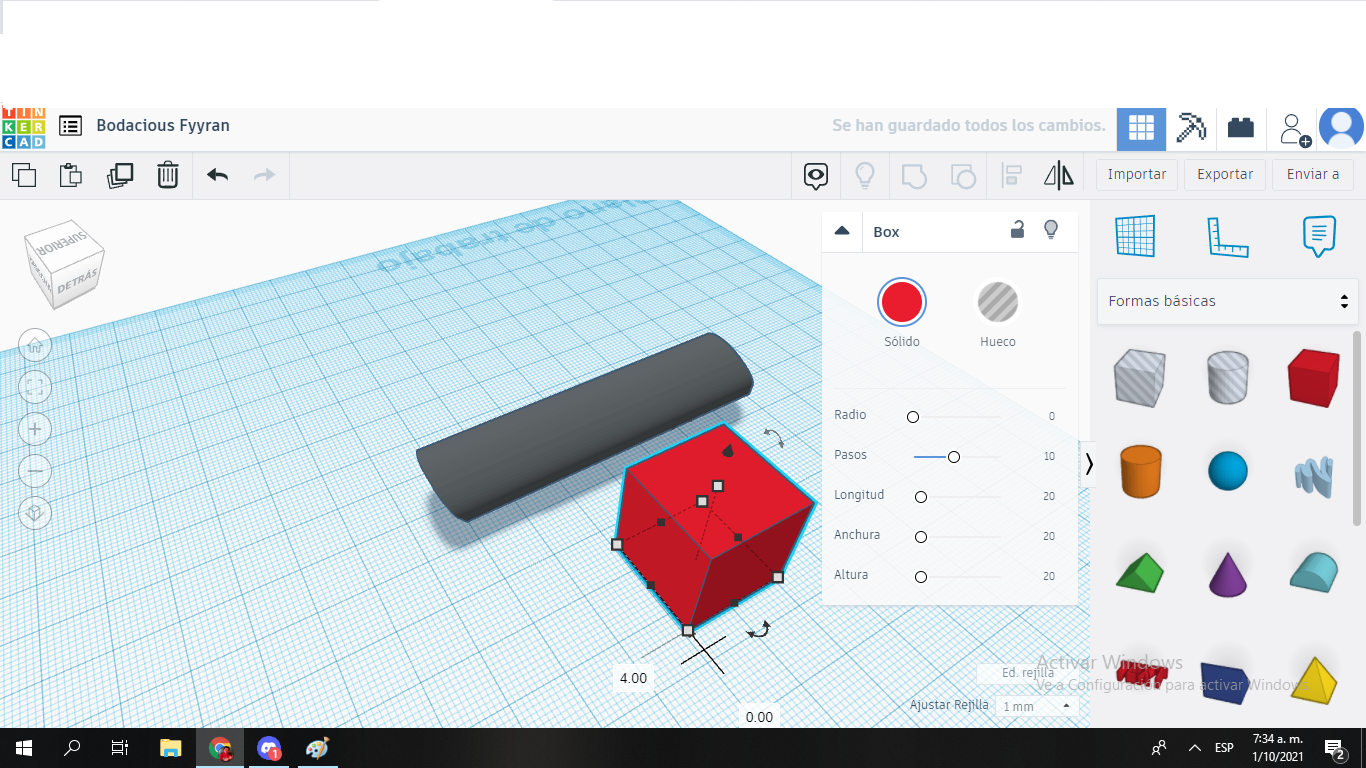Open the Notes tool
1366x768 pixels.
(1320, 237)
